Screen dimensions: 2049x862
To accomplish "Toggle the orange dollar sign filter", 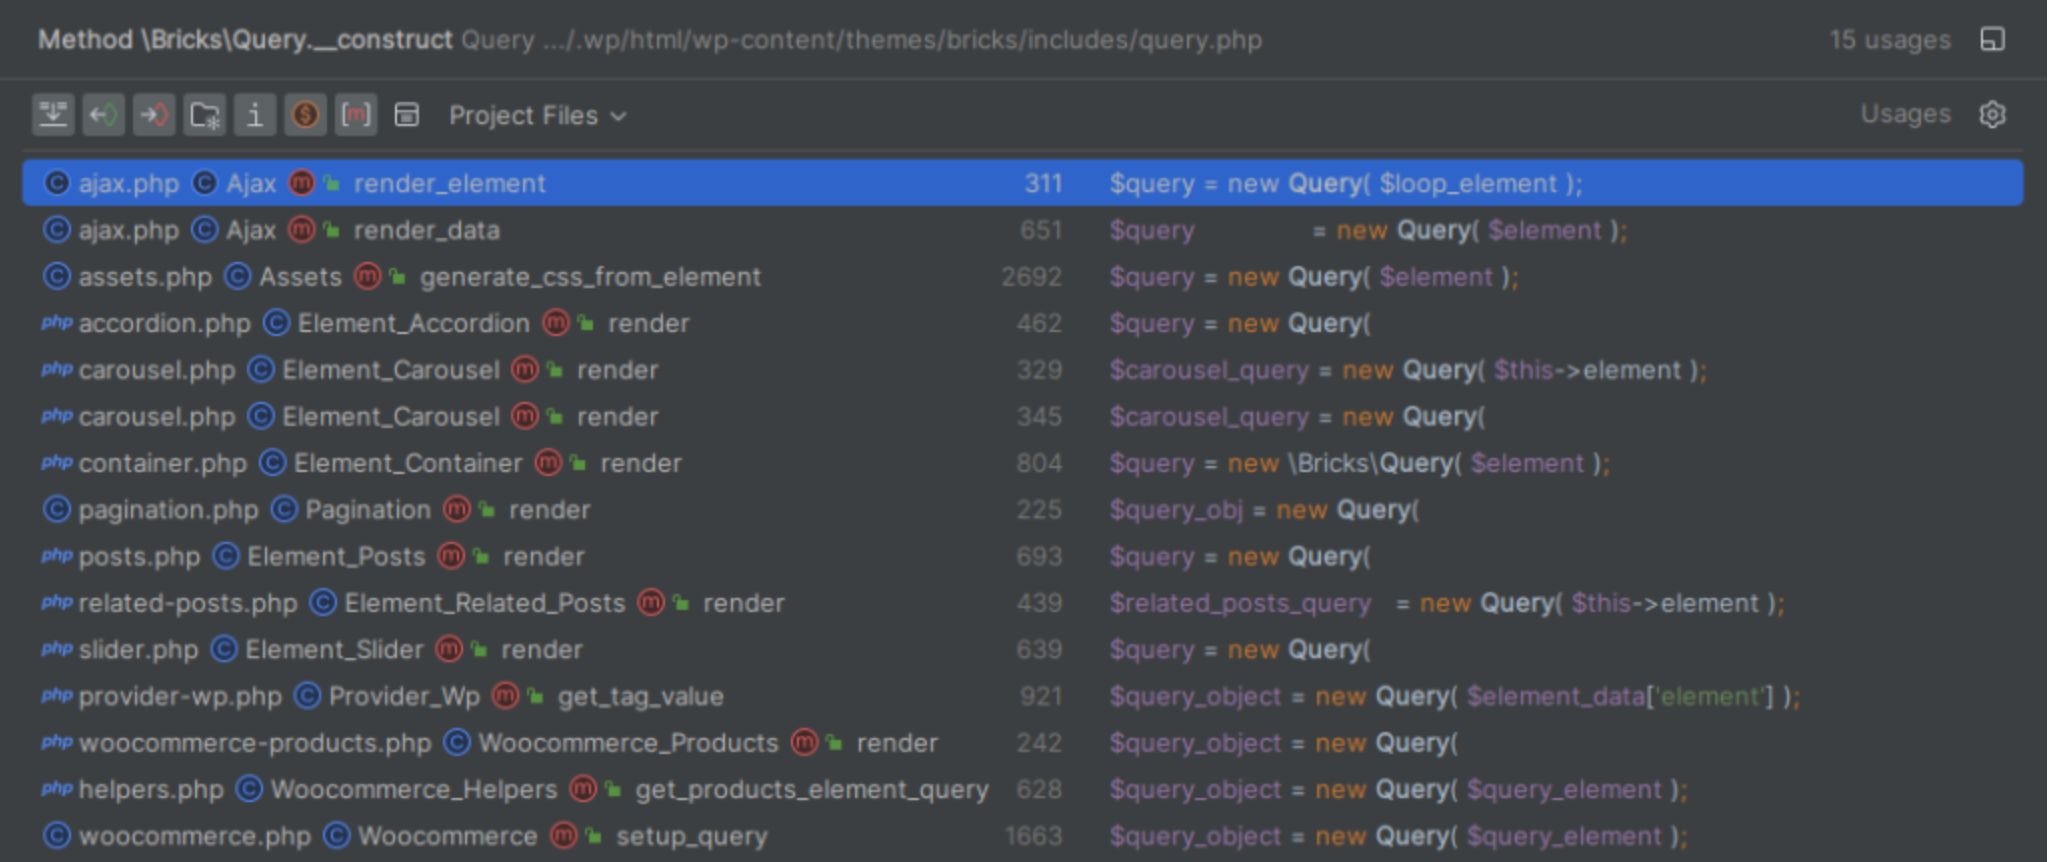I will (x=305, y=116).
